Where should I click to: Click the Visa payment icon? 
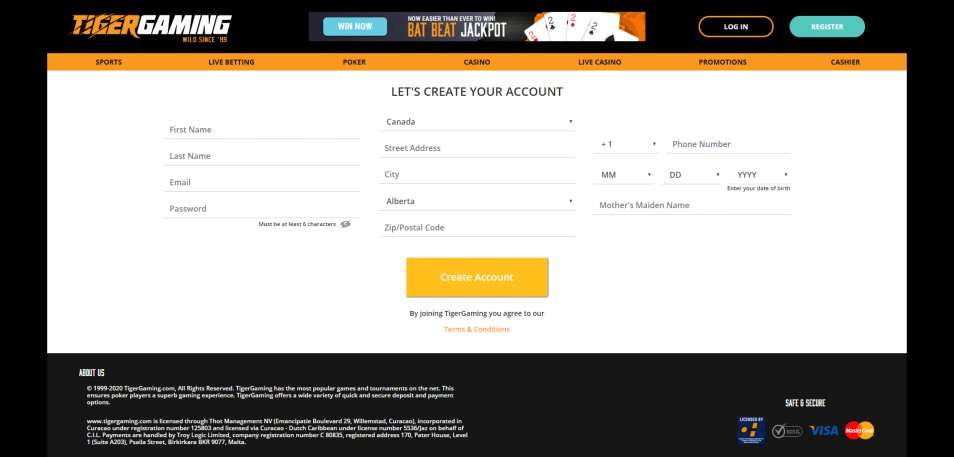(824, 430)
